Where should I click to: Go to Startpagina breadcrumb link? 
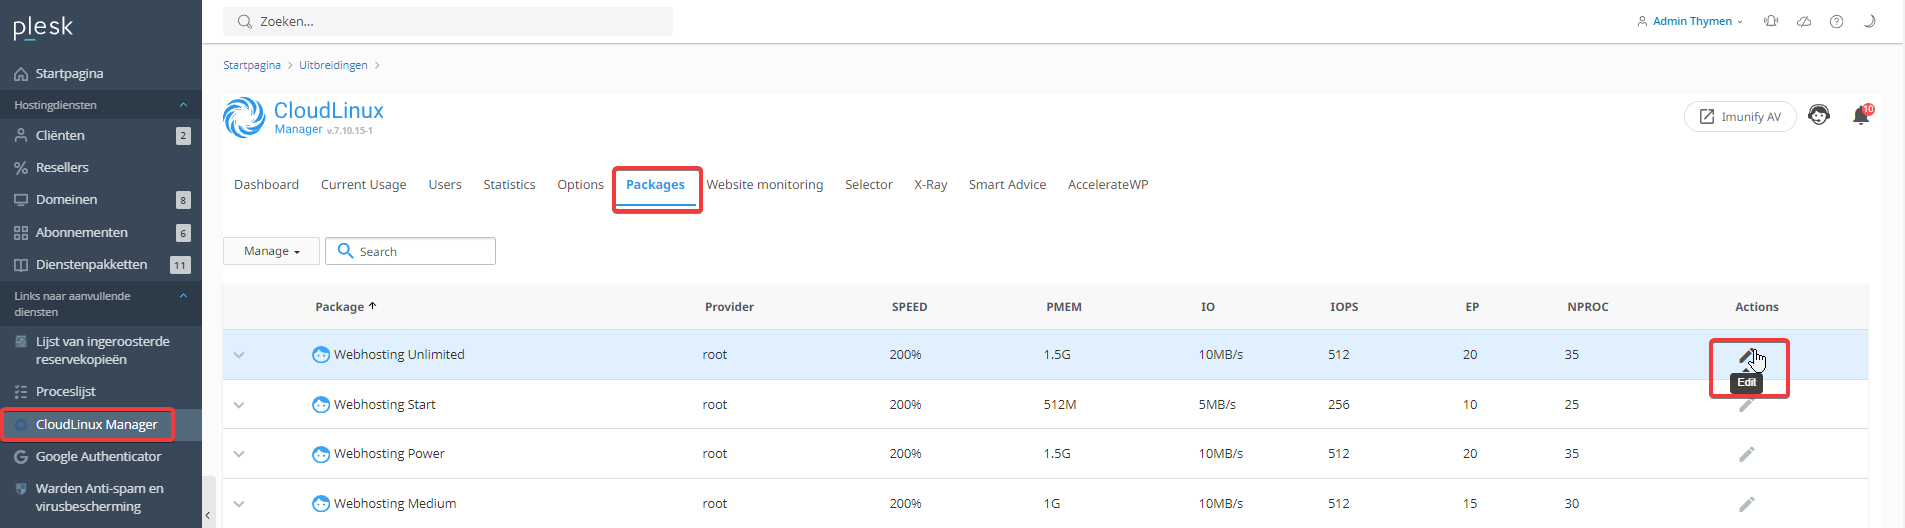(252, 65)
